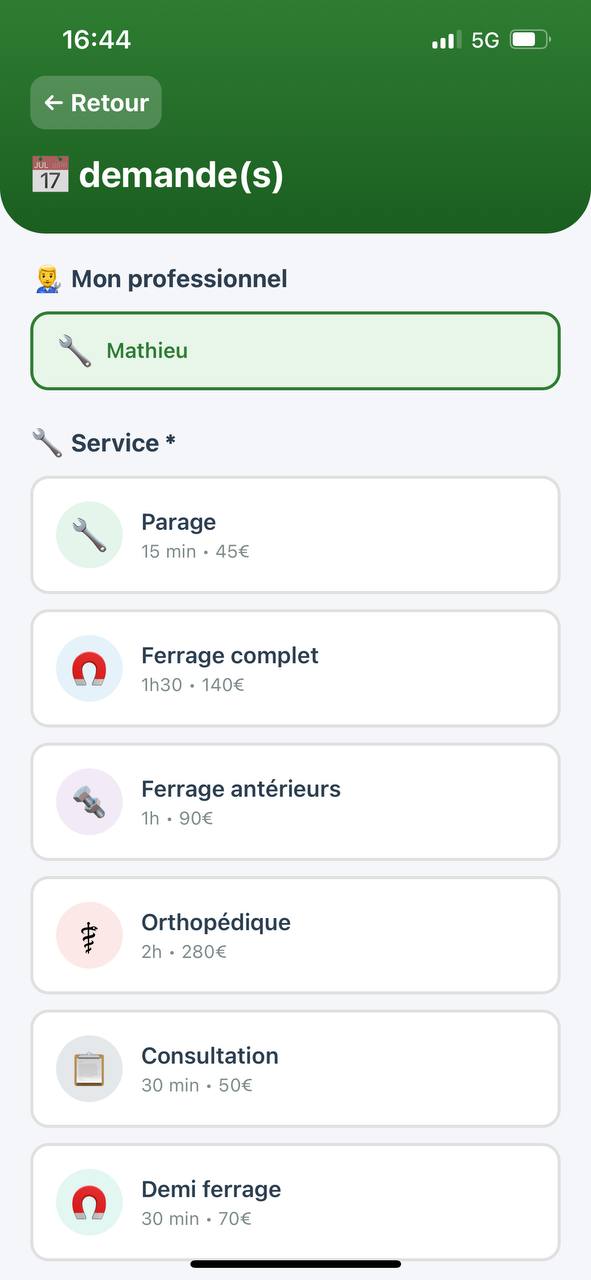The height and width of the screenshot is (1280, 591).
Task: Select the 30 minute Consultation service
Action: pos(295,1068)
